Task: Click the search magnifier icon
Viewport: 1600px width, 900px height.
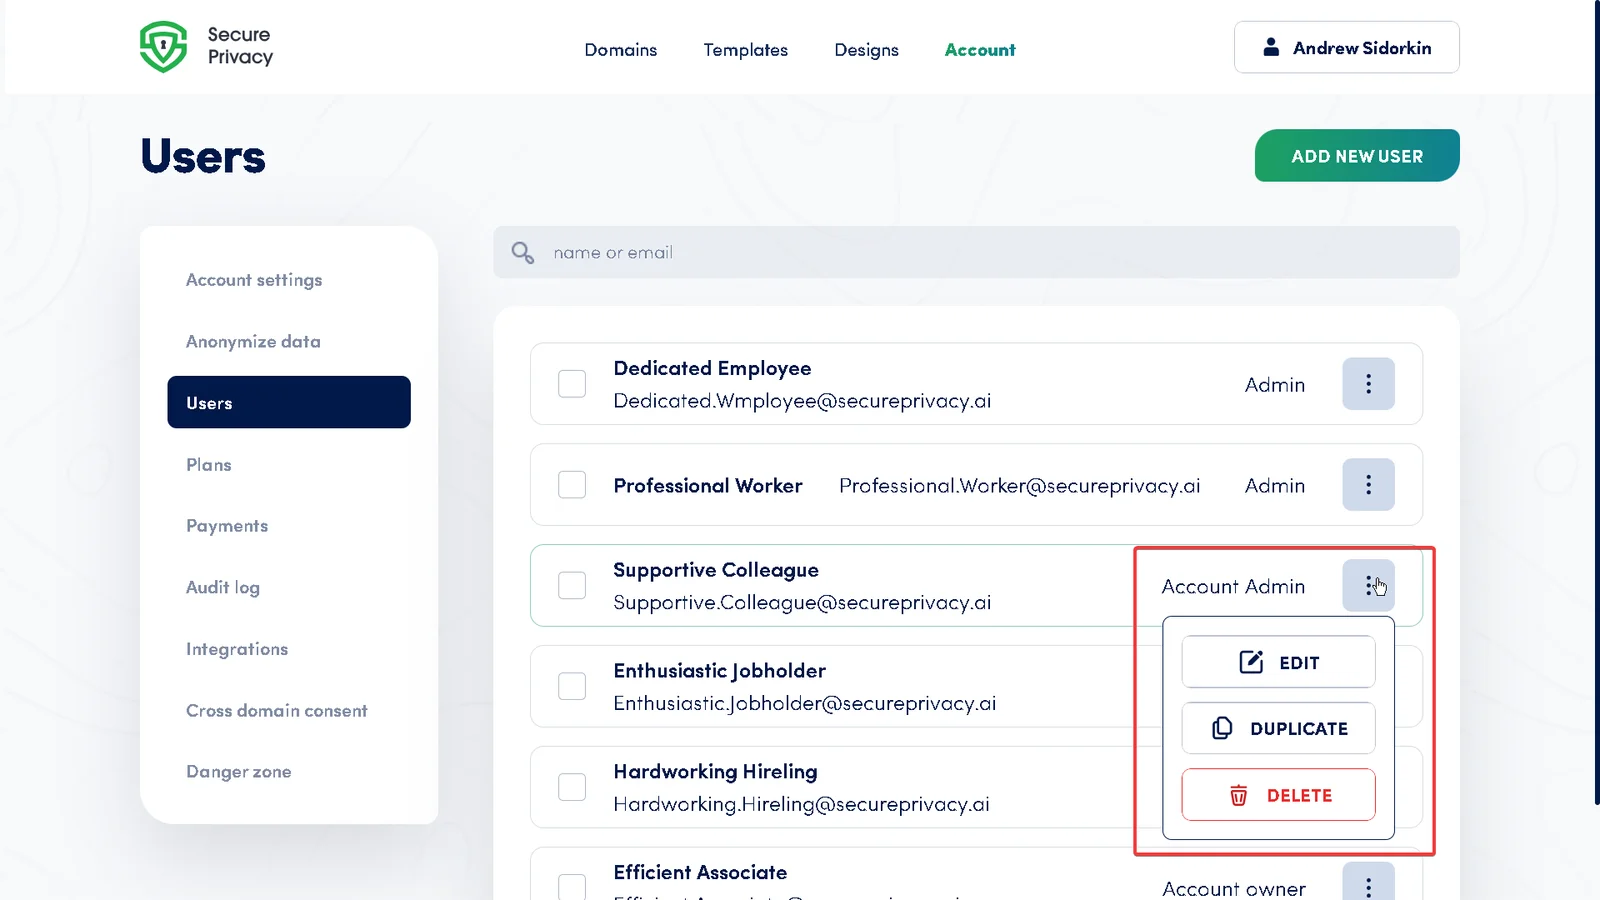Action: point(522,252)
